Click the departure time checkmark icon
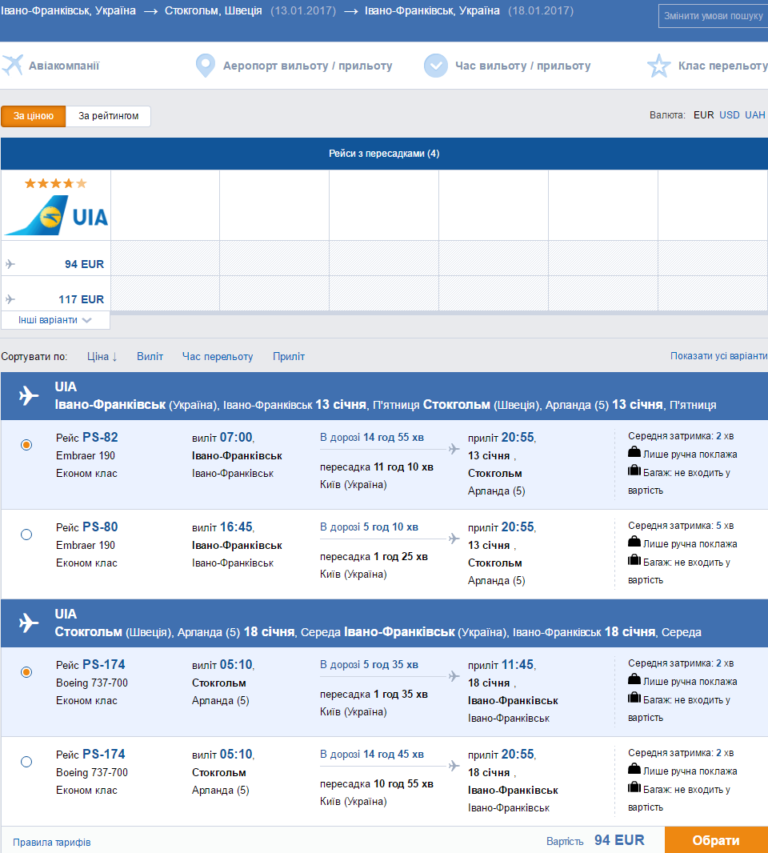 coord(436,65)
